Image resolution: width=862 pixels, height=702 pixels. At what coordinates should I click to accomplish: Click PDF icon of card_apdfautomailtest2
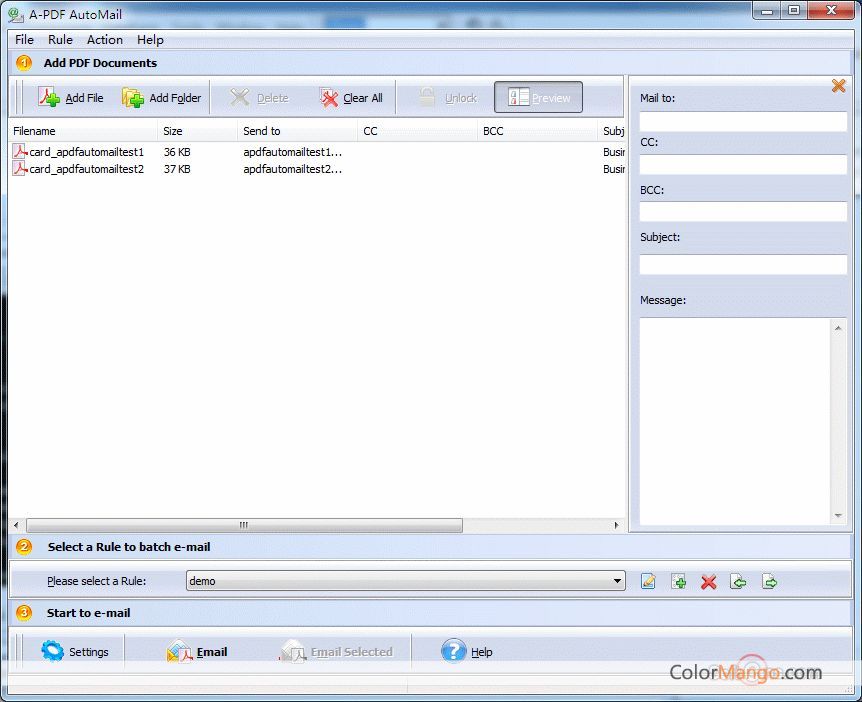pyautogui.click(x=20, y=168)
